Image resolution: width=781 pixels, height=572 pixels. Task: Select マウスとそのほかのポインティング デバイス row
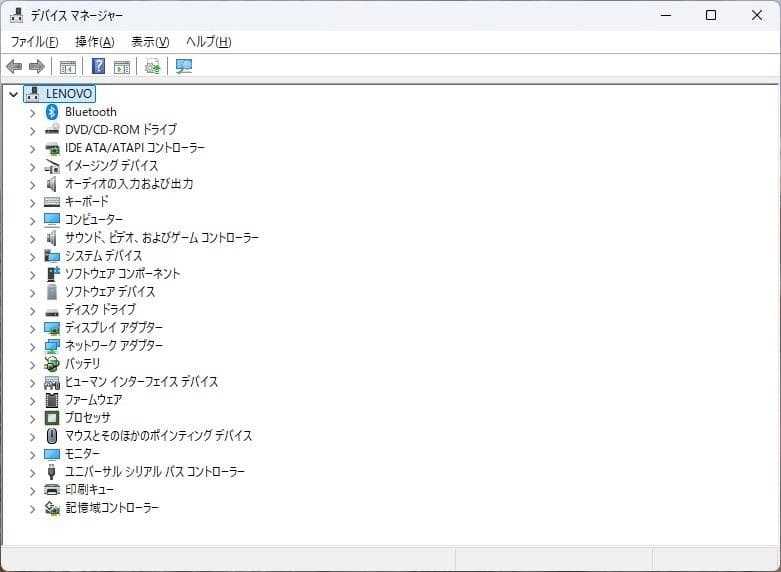coord(158,435)
